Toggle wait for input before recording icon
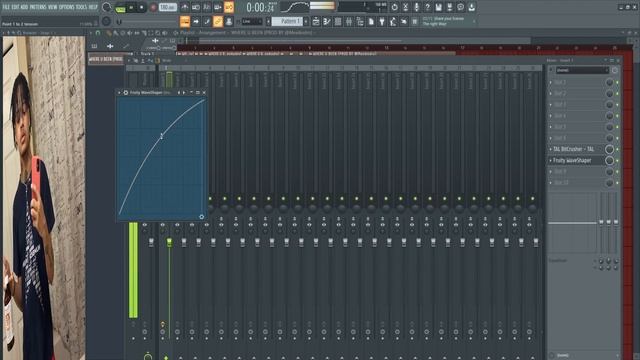 click(x=196, y=7)
